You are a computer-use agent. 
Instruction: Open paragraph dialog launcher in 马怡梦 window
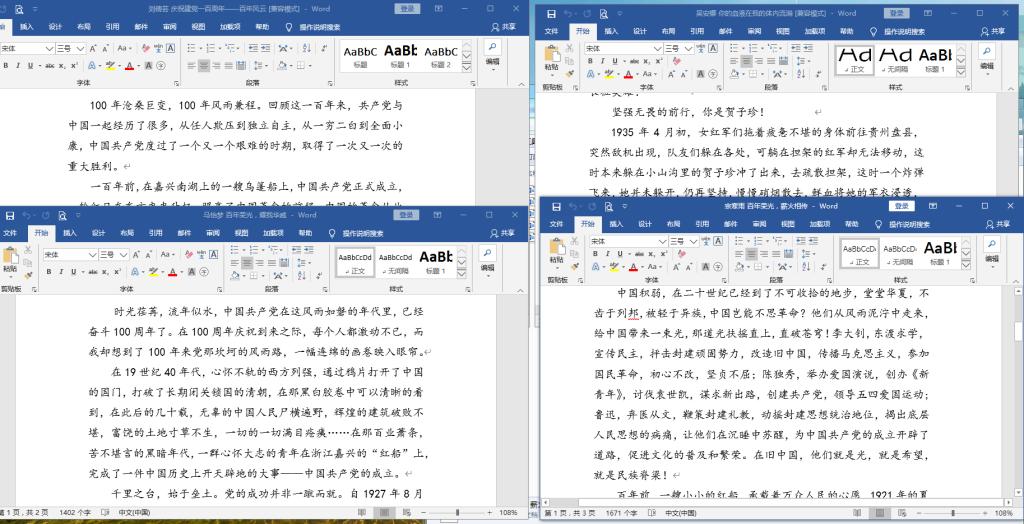click(x=325, y=289)
